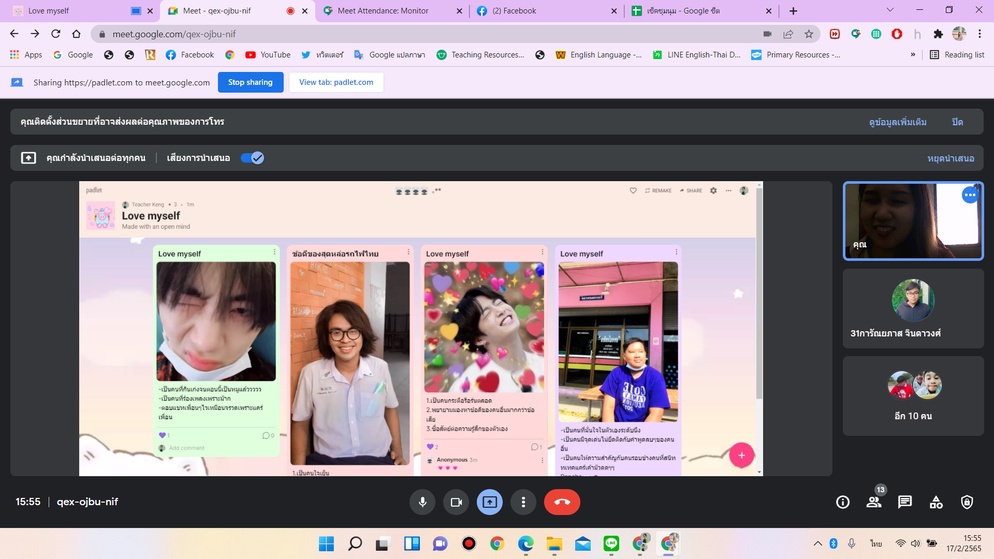
Task: Open Reading list
Action: point(957,55)
